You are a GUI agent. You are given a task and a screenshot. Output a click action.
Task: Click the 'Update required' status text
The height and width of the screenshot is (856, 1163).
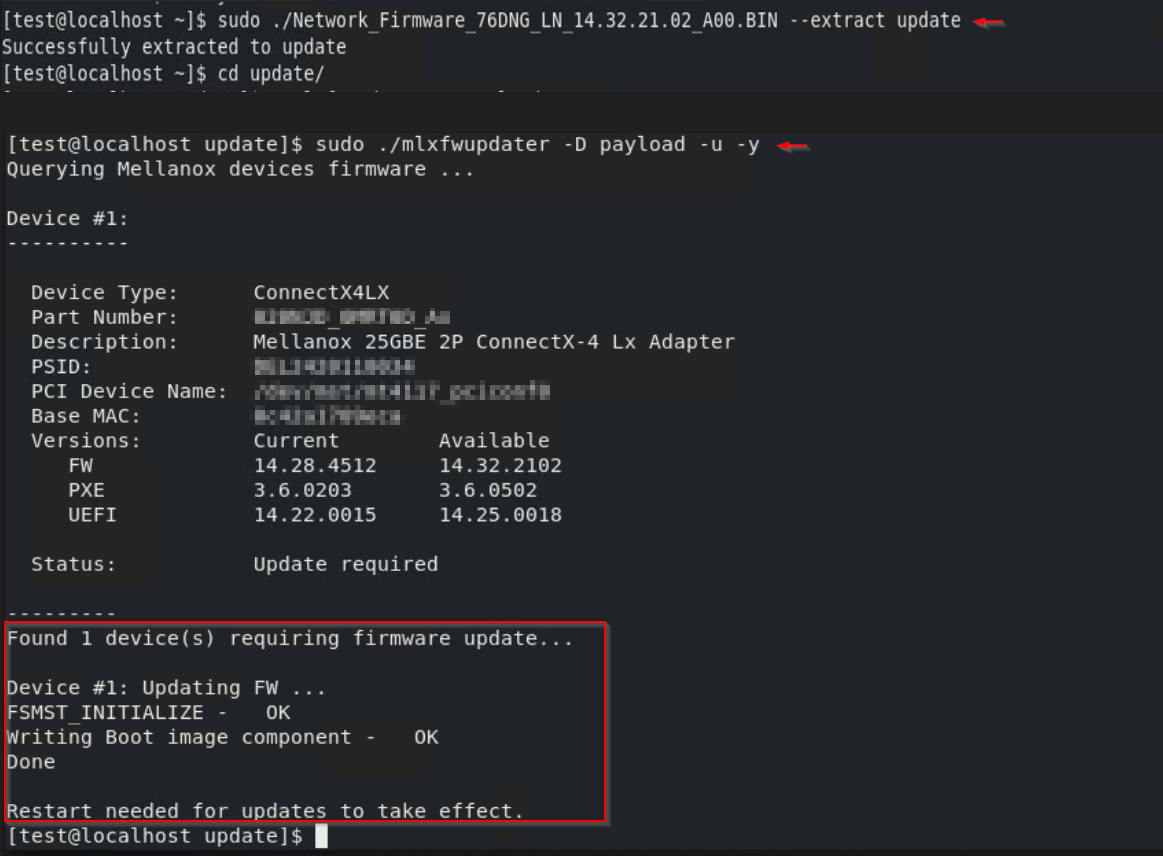click(x=345, y=564)
